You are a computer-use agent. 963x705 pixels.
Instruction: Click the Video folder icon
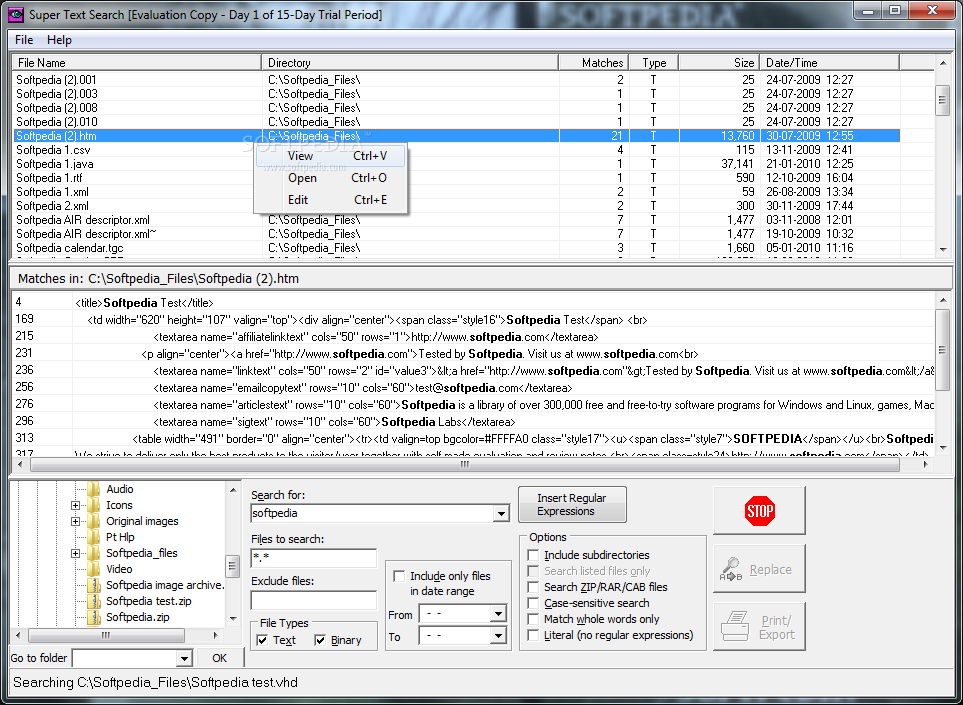coord(94,569)
